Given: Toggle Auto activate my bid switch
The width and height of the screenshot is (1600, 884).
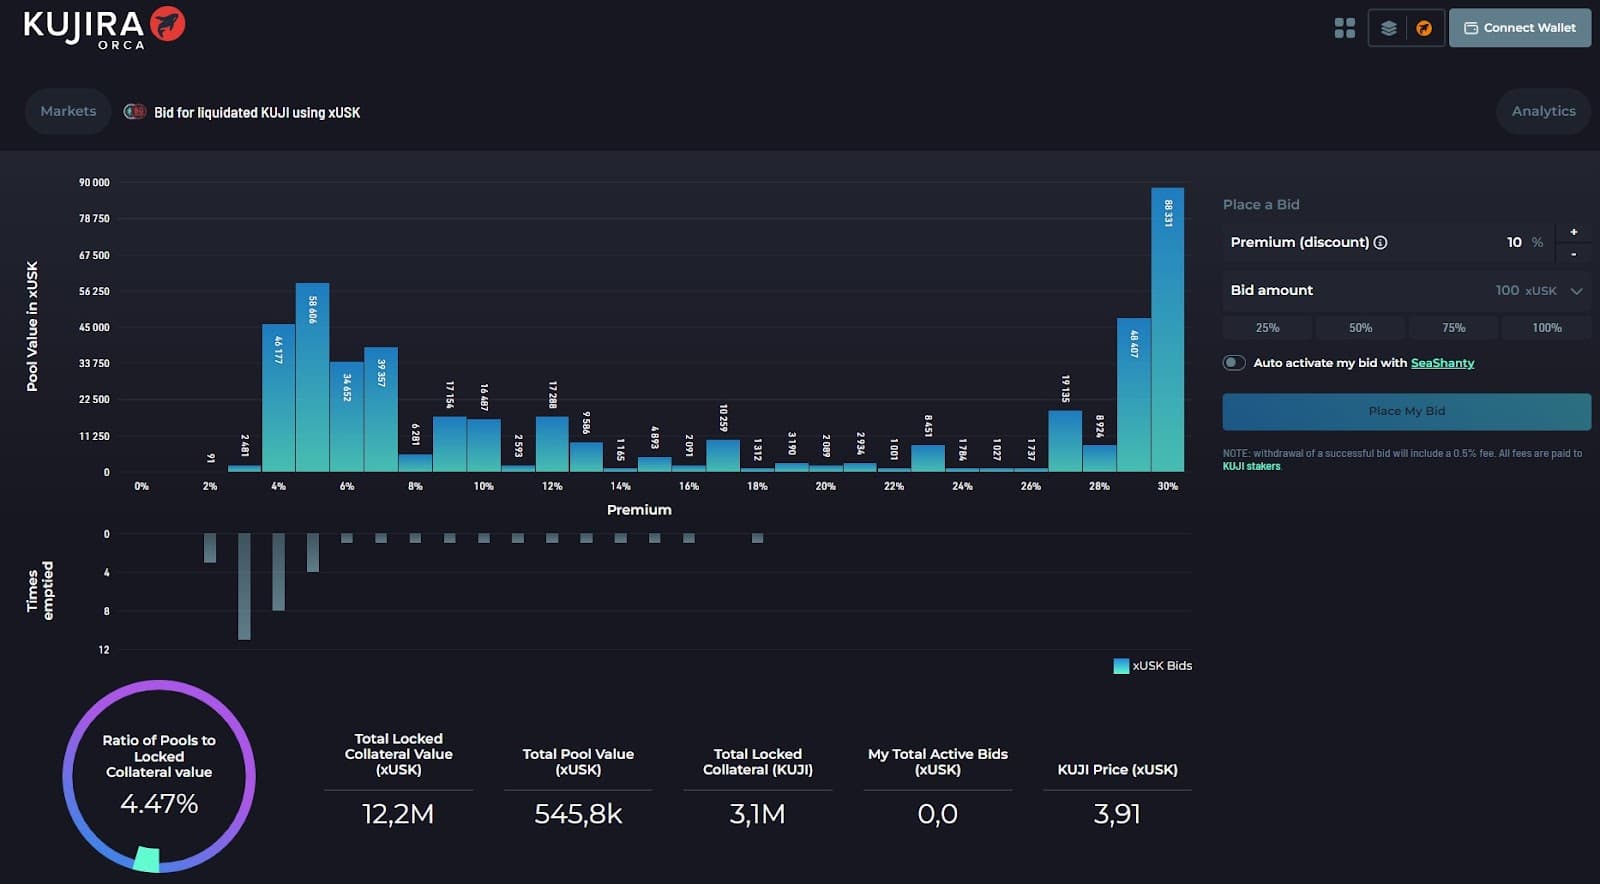Looking at the screenshot, I should pos(1234,363).
